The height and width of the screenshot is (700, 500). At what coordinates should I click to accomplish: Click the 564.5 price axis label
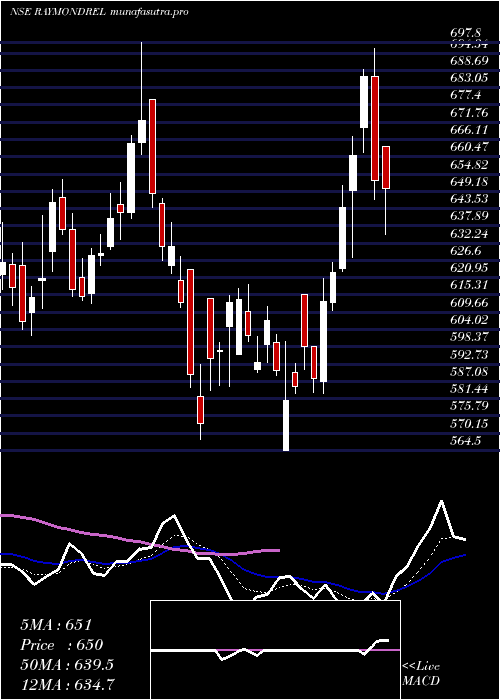coord(465,442)
